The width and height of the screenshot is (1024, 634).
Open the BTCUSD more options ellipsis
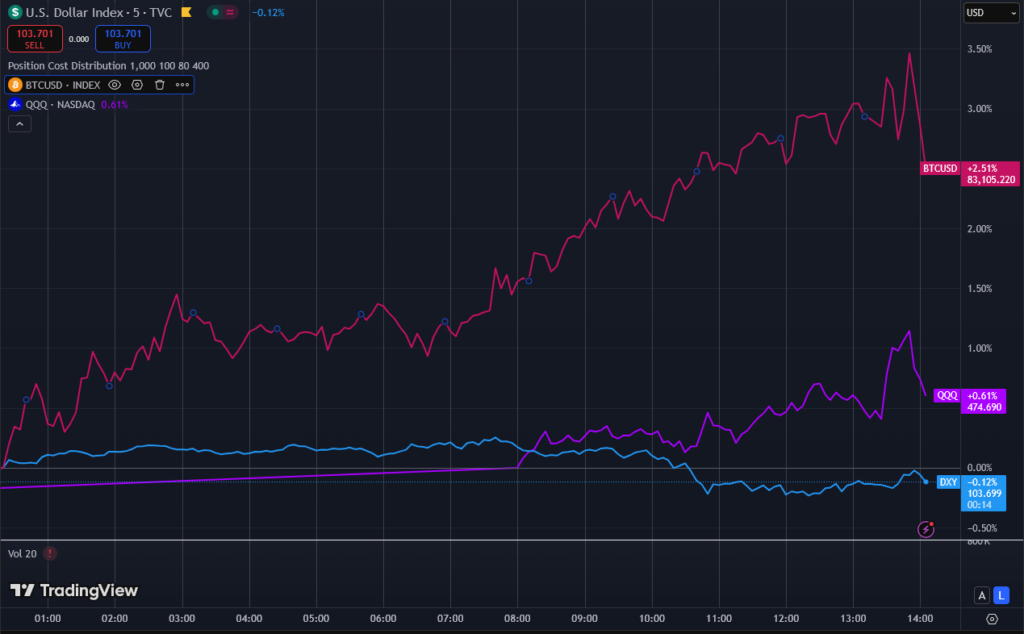pyautogui.click(x=182, y=85)
